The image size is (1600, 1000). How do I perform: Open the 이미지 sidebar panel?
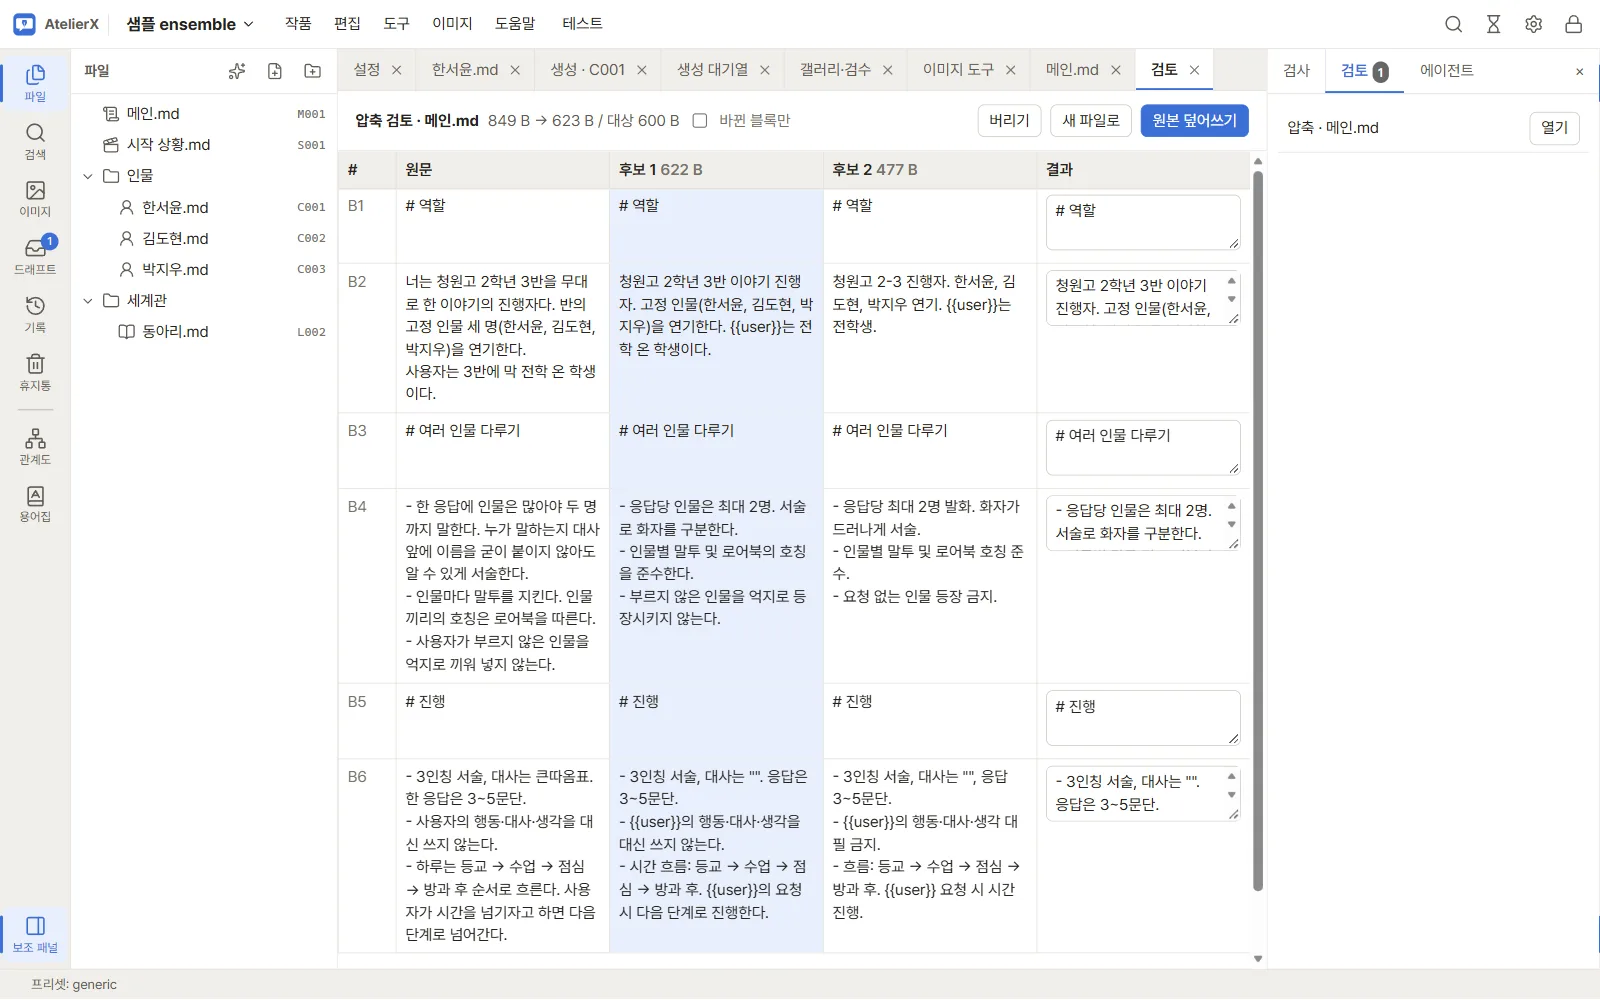(35, 199)
